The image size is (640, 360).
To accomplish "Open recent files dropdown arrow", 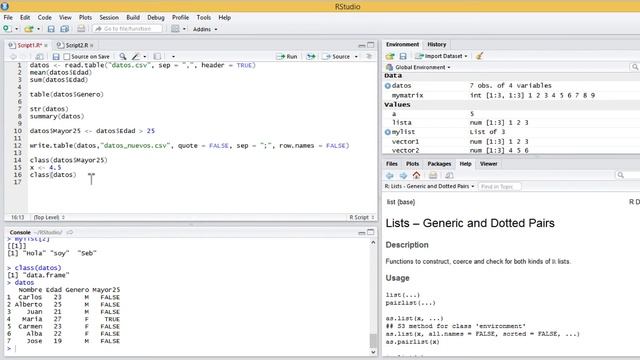I will coord(39,29).
